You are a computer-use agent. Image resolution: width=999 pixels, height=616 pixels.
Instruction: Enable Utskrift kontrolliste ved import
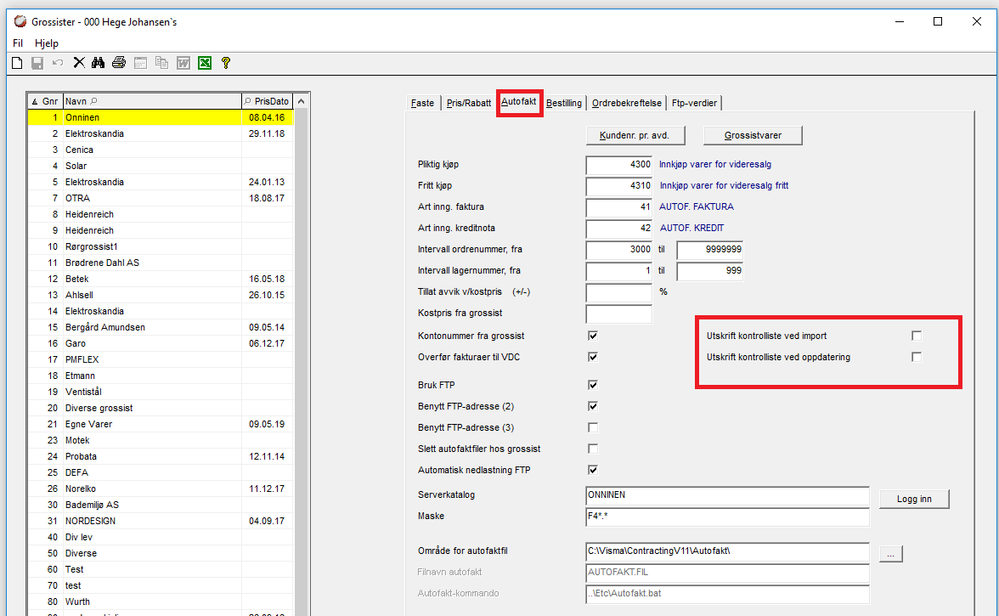[x=916, y=336]
